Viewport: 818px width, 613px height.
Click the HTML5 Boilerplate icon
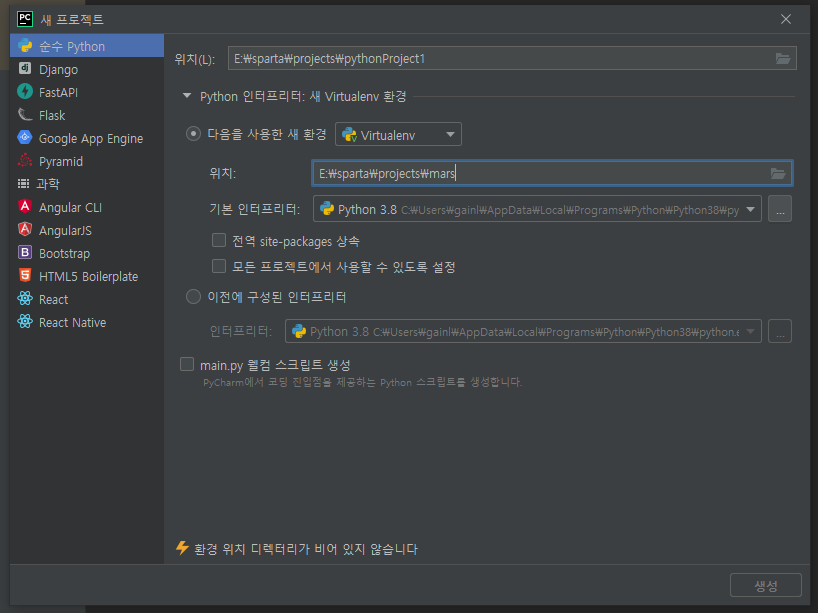pos(25,275)
